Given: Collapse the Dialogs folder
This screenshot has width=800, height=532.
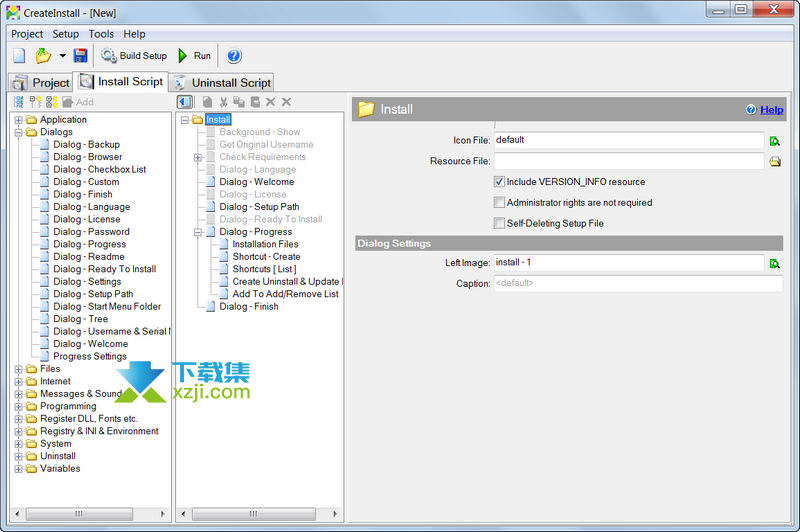Looking at the screenshot, I should click(x=18, y=133).
